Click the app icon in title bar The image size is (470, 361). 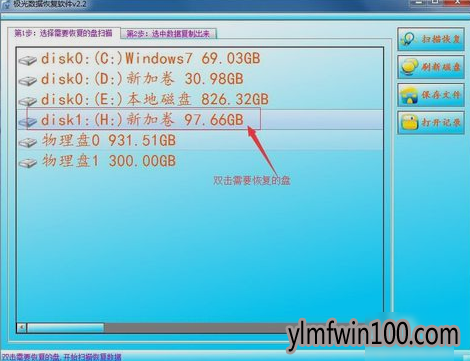coord(7,4)
